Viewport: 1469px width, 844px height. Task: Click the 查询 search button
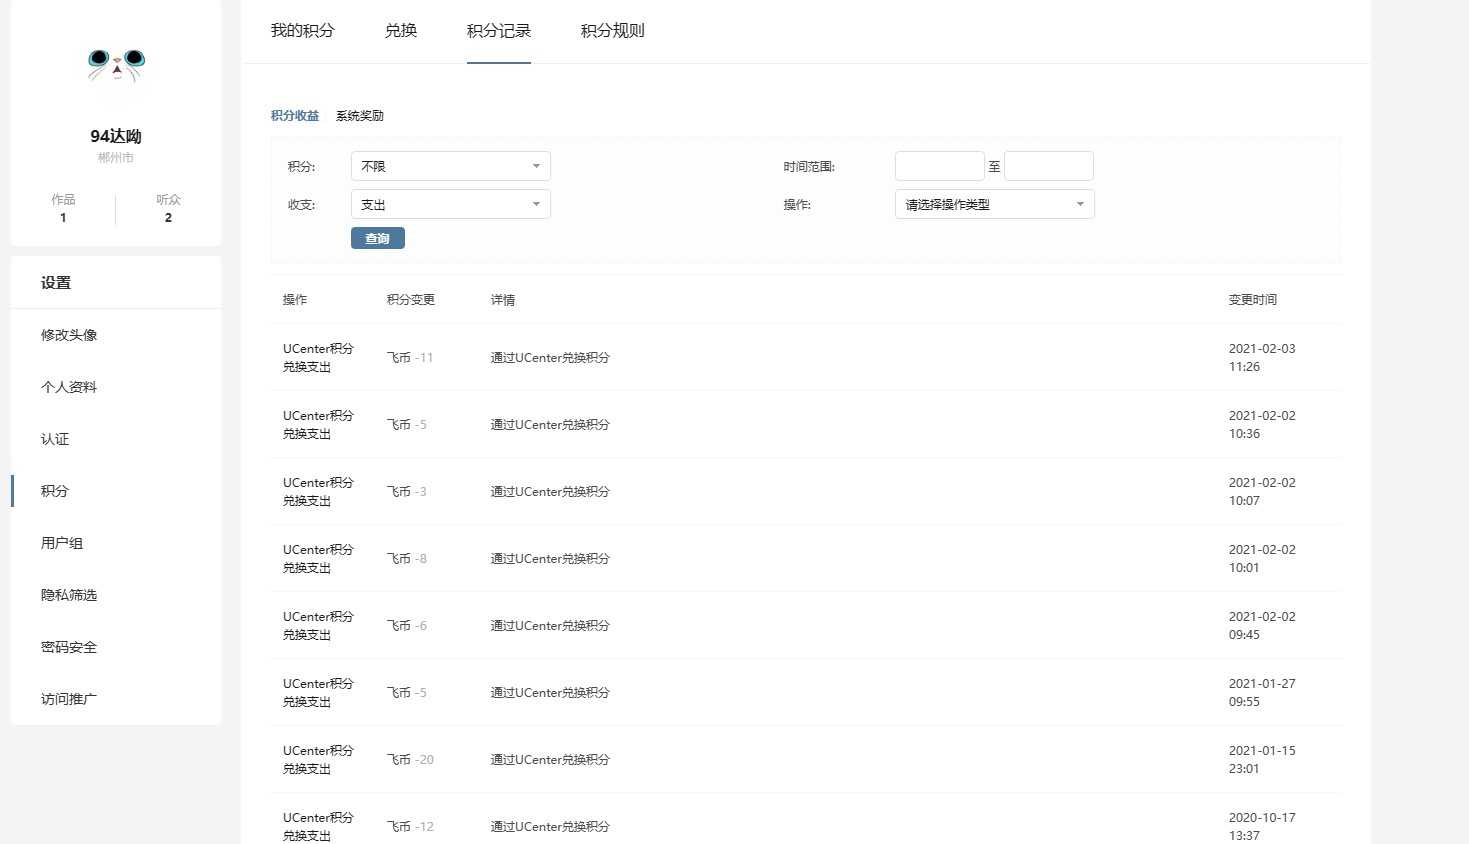coord(377,237)
